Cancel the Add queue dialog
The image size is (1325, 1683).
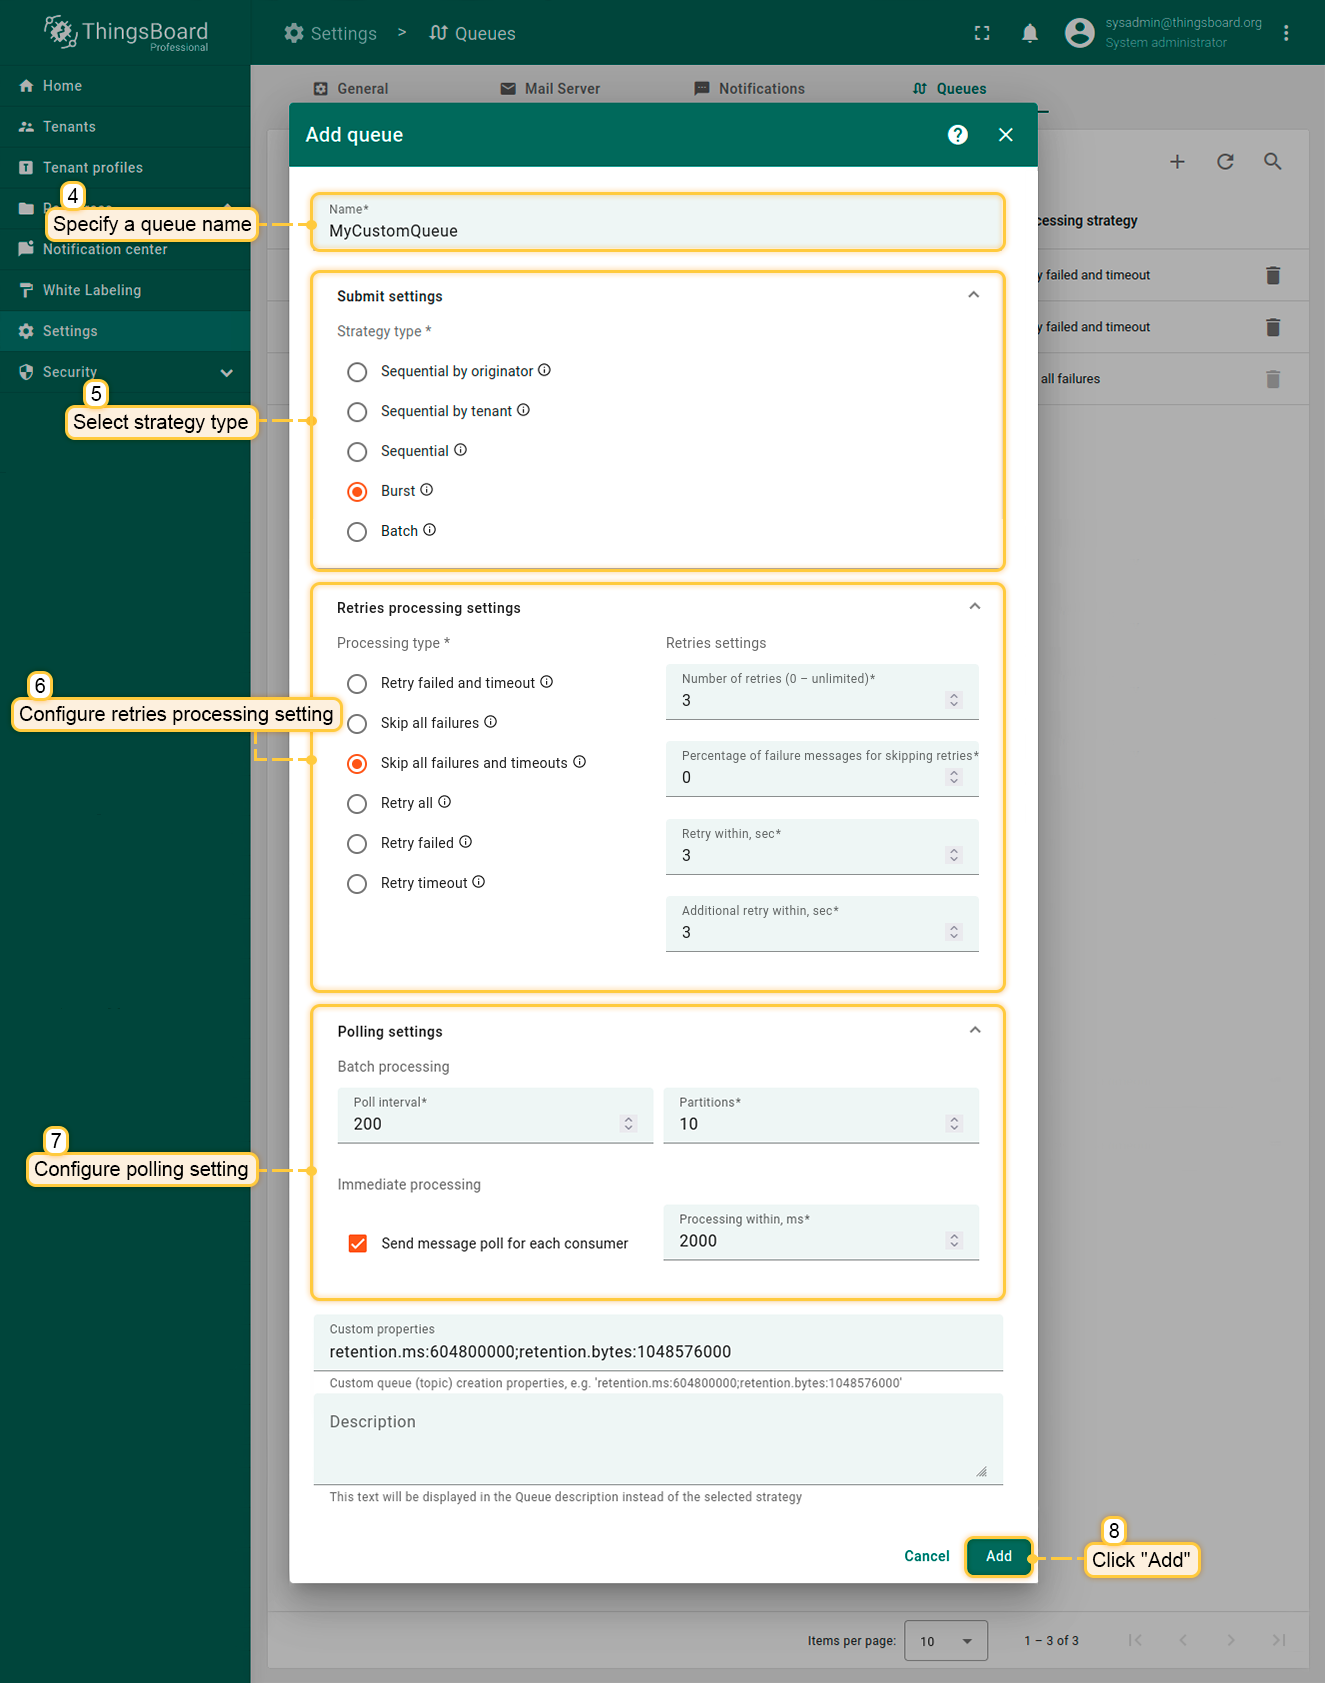[x=926, y=1556]
